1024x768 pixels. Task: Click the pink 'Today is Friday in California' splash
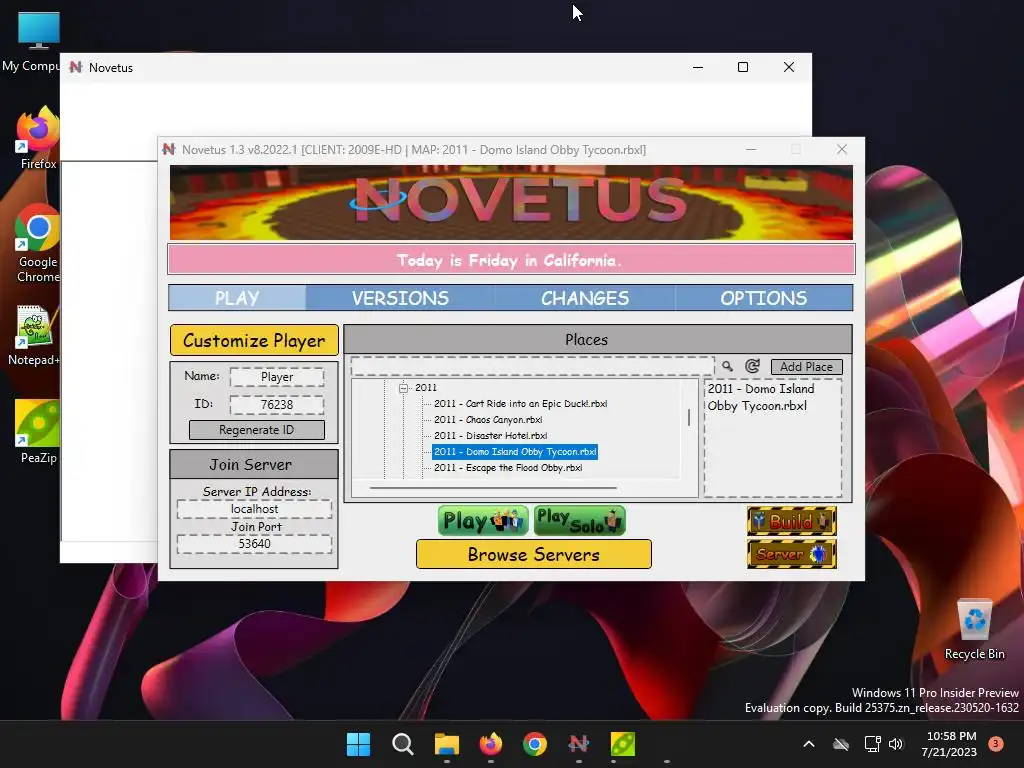point(511,260)
